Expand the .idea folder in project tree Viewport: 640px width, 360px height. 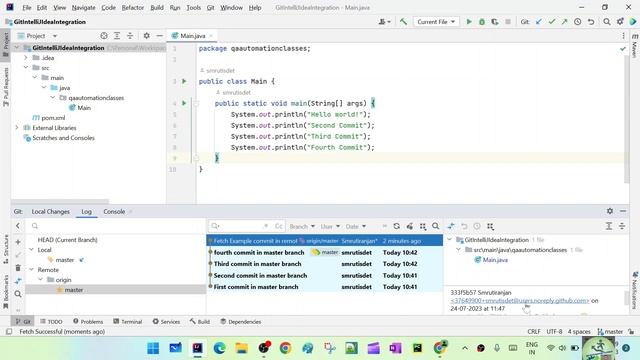pyautogui.click(x=26, y=58)
